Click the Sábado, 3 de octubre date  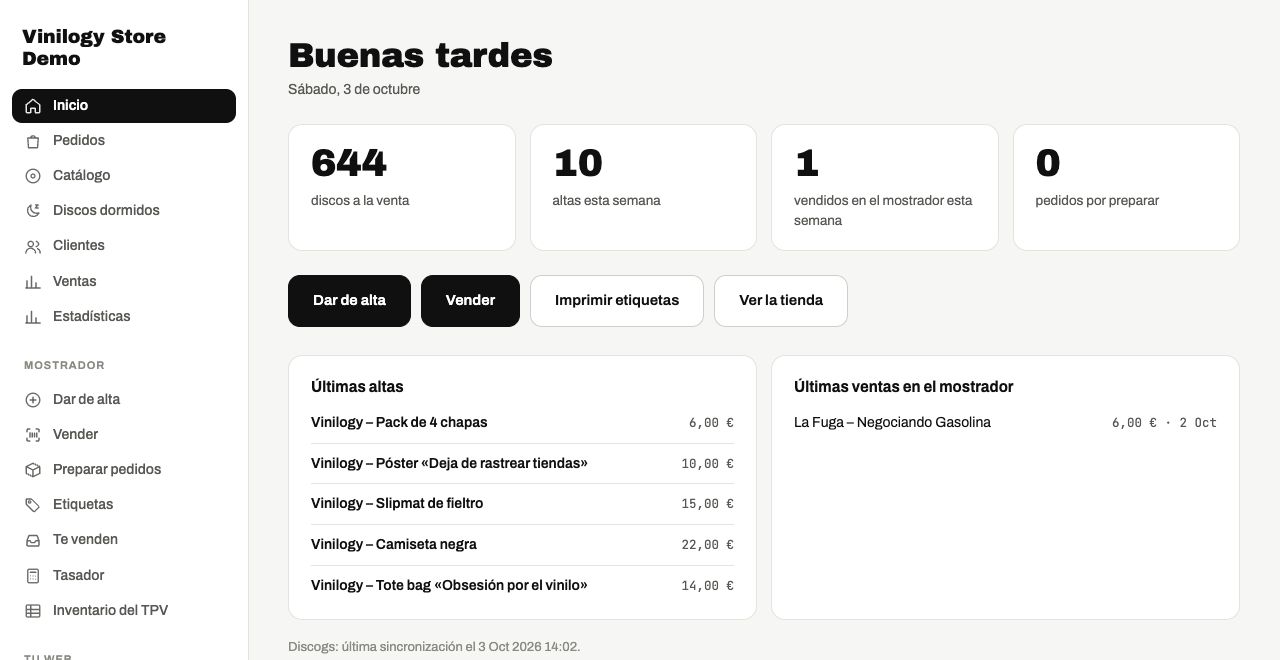tap(354, 90)
